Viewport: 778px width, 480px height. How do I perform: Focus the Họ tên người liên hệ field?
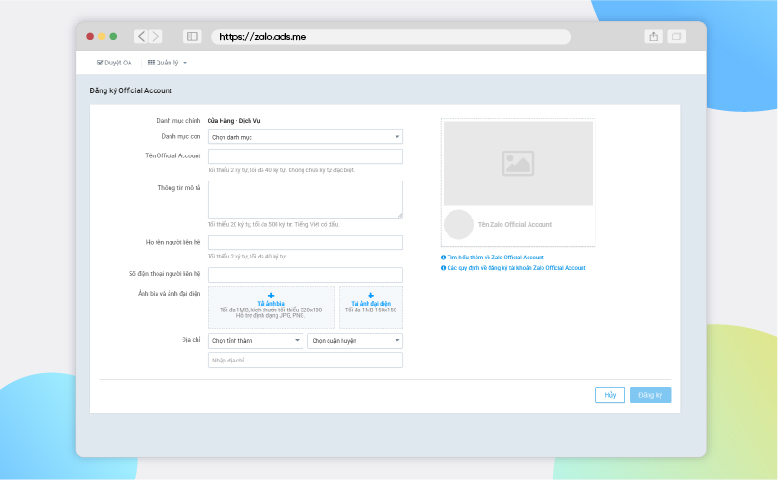[305, 243]
